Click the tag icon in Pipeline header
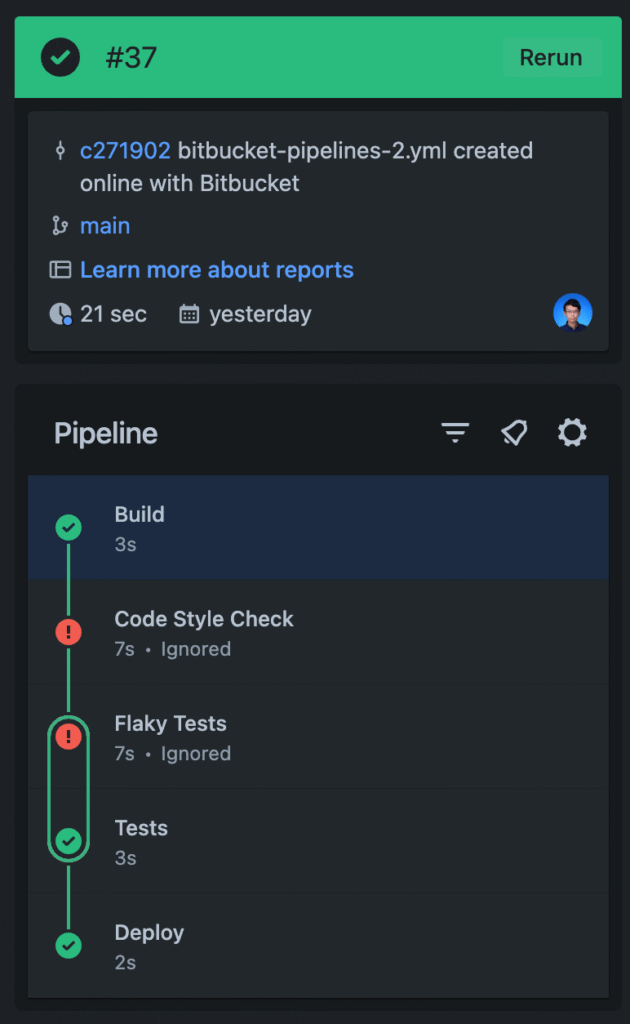Image resolution: width=630 pixels, height=1024 pixels. point(514,432)
